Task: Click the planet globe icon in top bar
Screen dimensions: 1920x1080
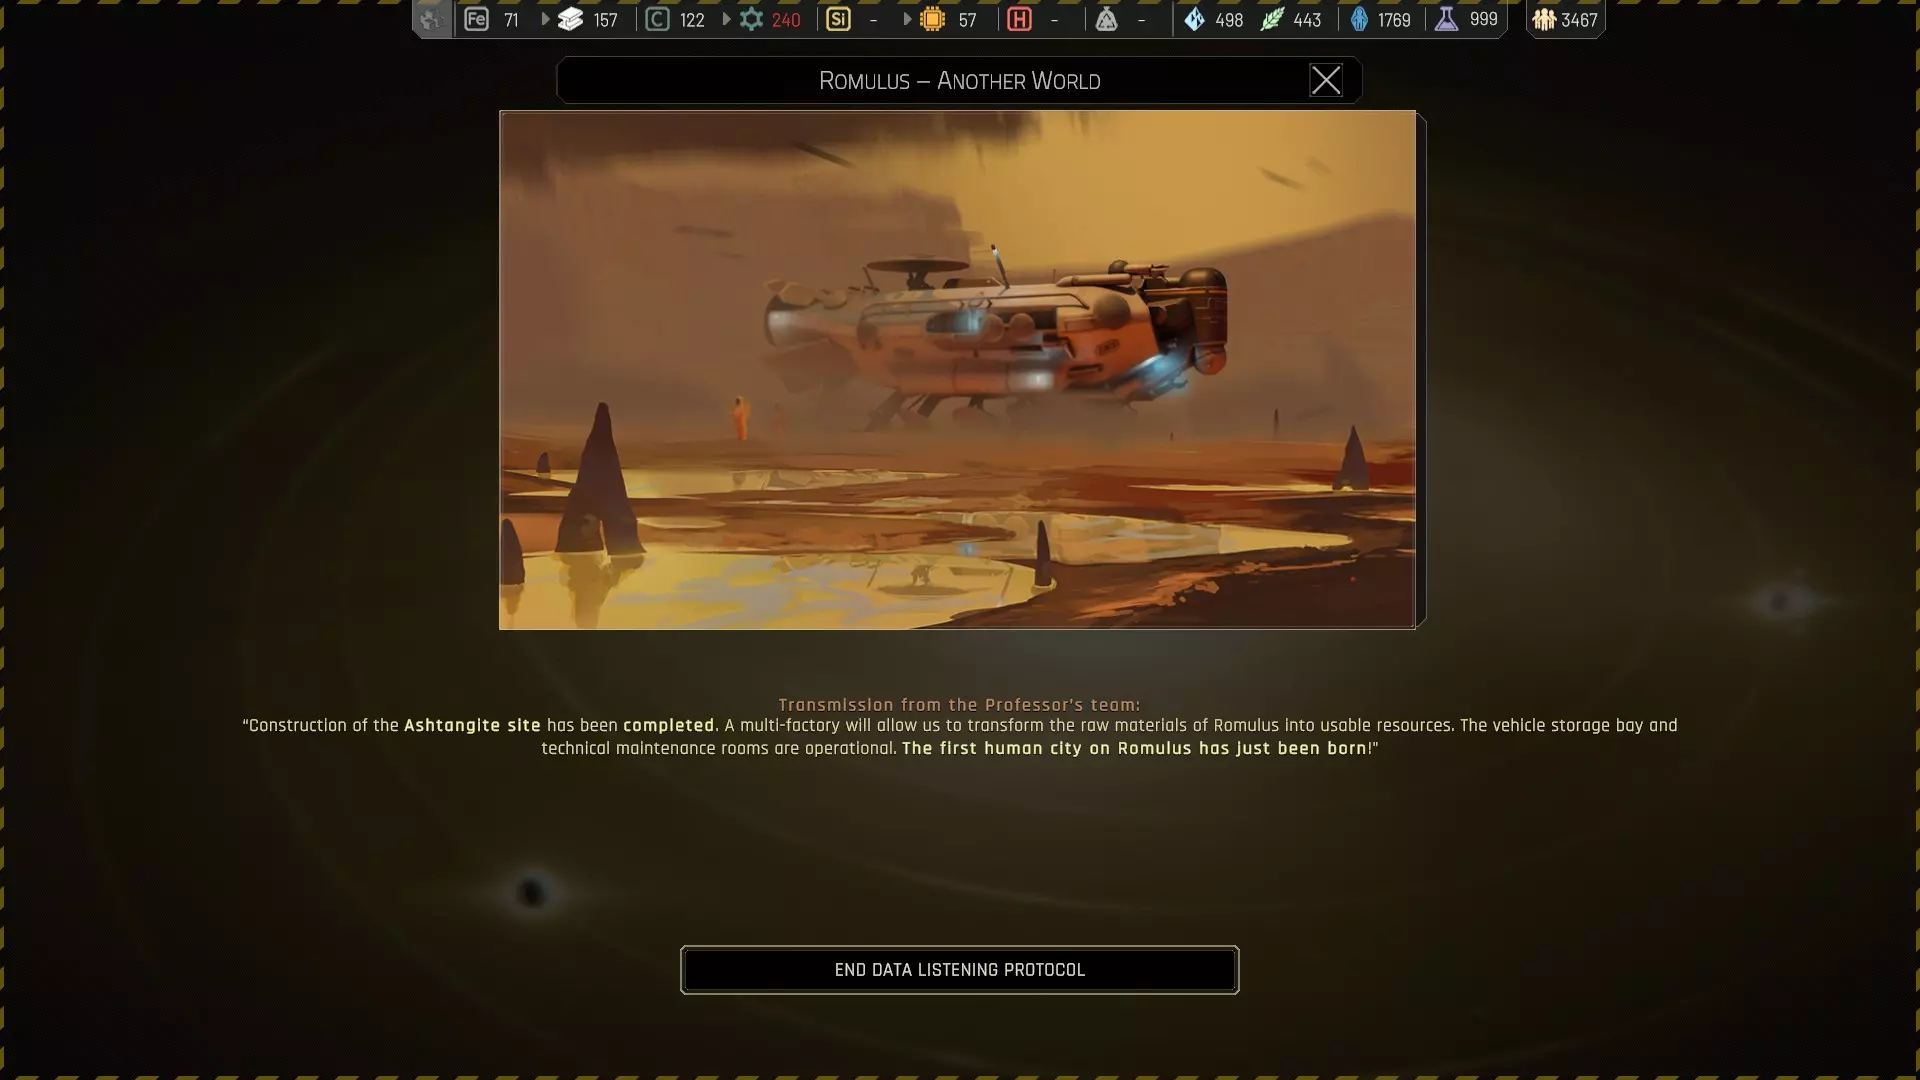Action: (x=432, y=19)
